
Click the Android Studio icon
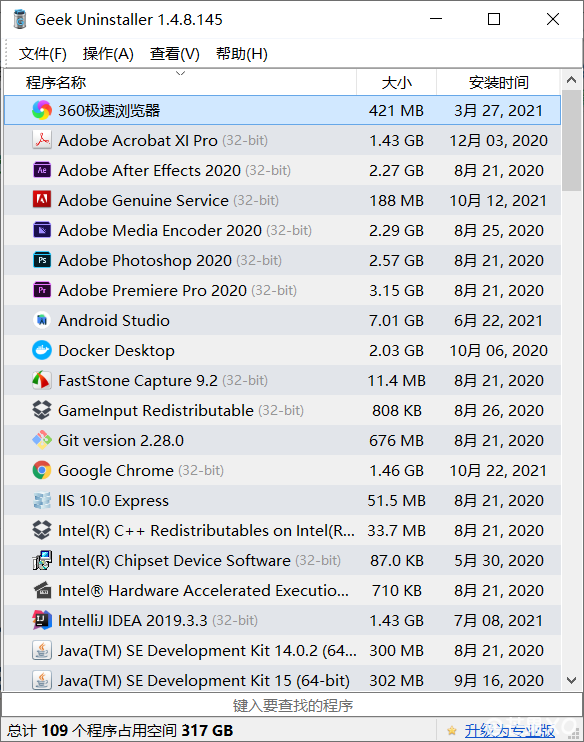(x=42, y=320)
